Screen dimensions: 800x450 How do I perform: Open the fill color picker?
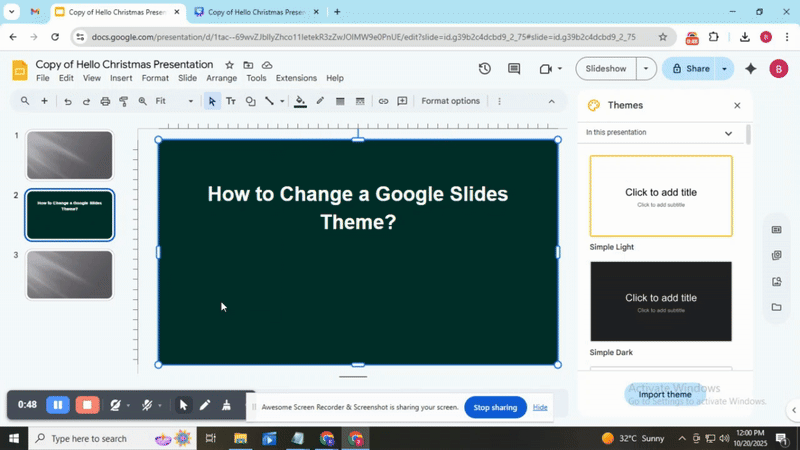[x=300, y=101]
